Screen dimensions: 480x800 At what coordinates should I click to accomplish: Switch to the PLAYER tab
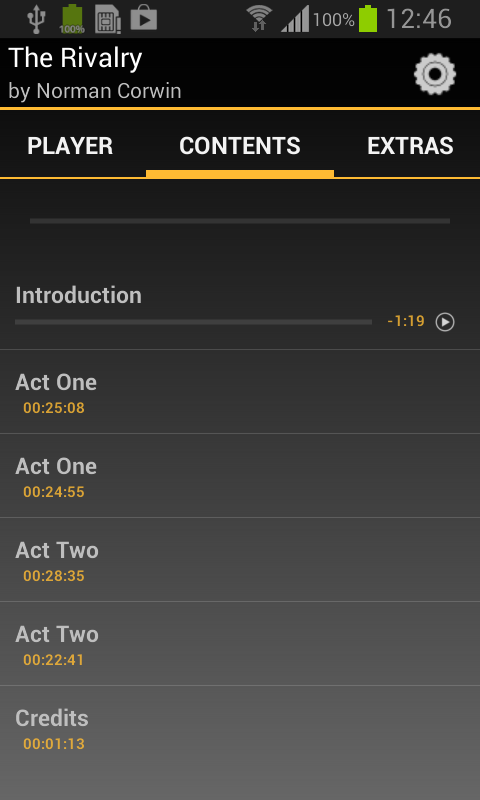tap(70, 146)
